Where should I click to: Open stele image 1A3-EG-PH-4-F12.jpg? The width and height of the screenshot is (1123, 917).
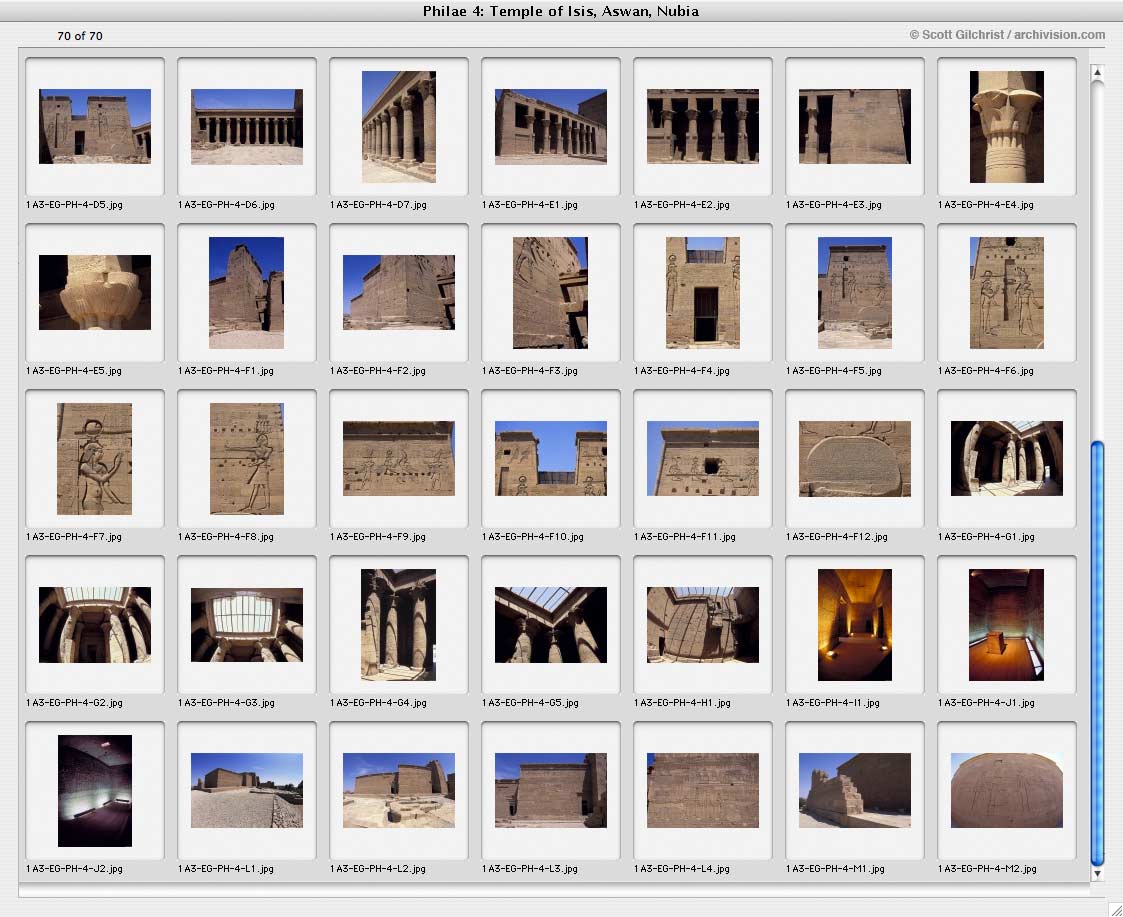pos(854,458)
